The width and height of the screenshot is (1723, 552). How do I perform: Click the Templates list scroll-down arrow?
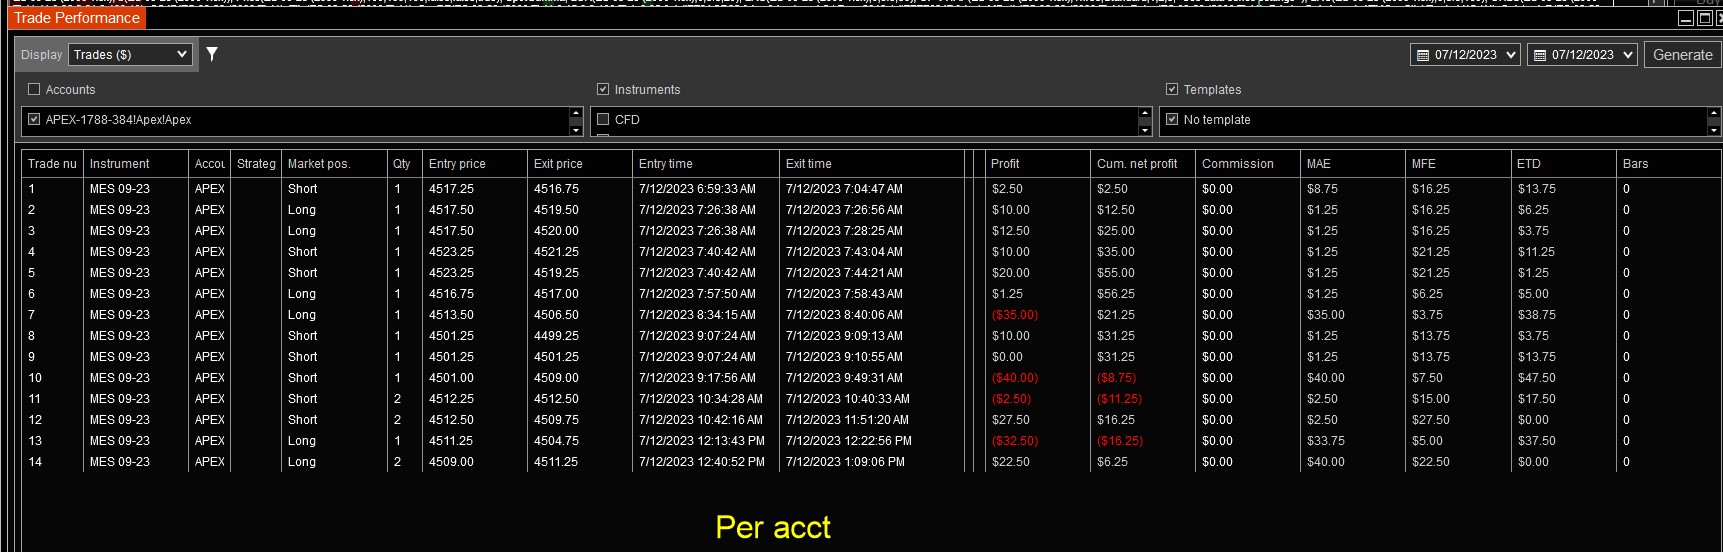1714,129
